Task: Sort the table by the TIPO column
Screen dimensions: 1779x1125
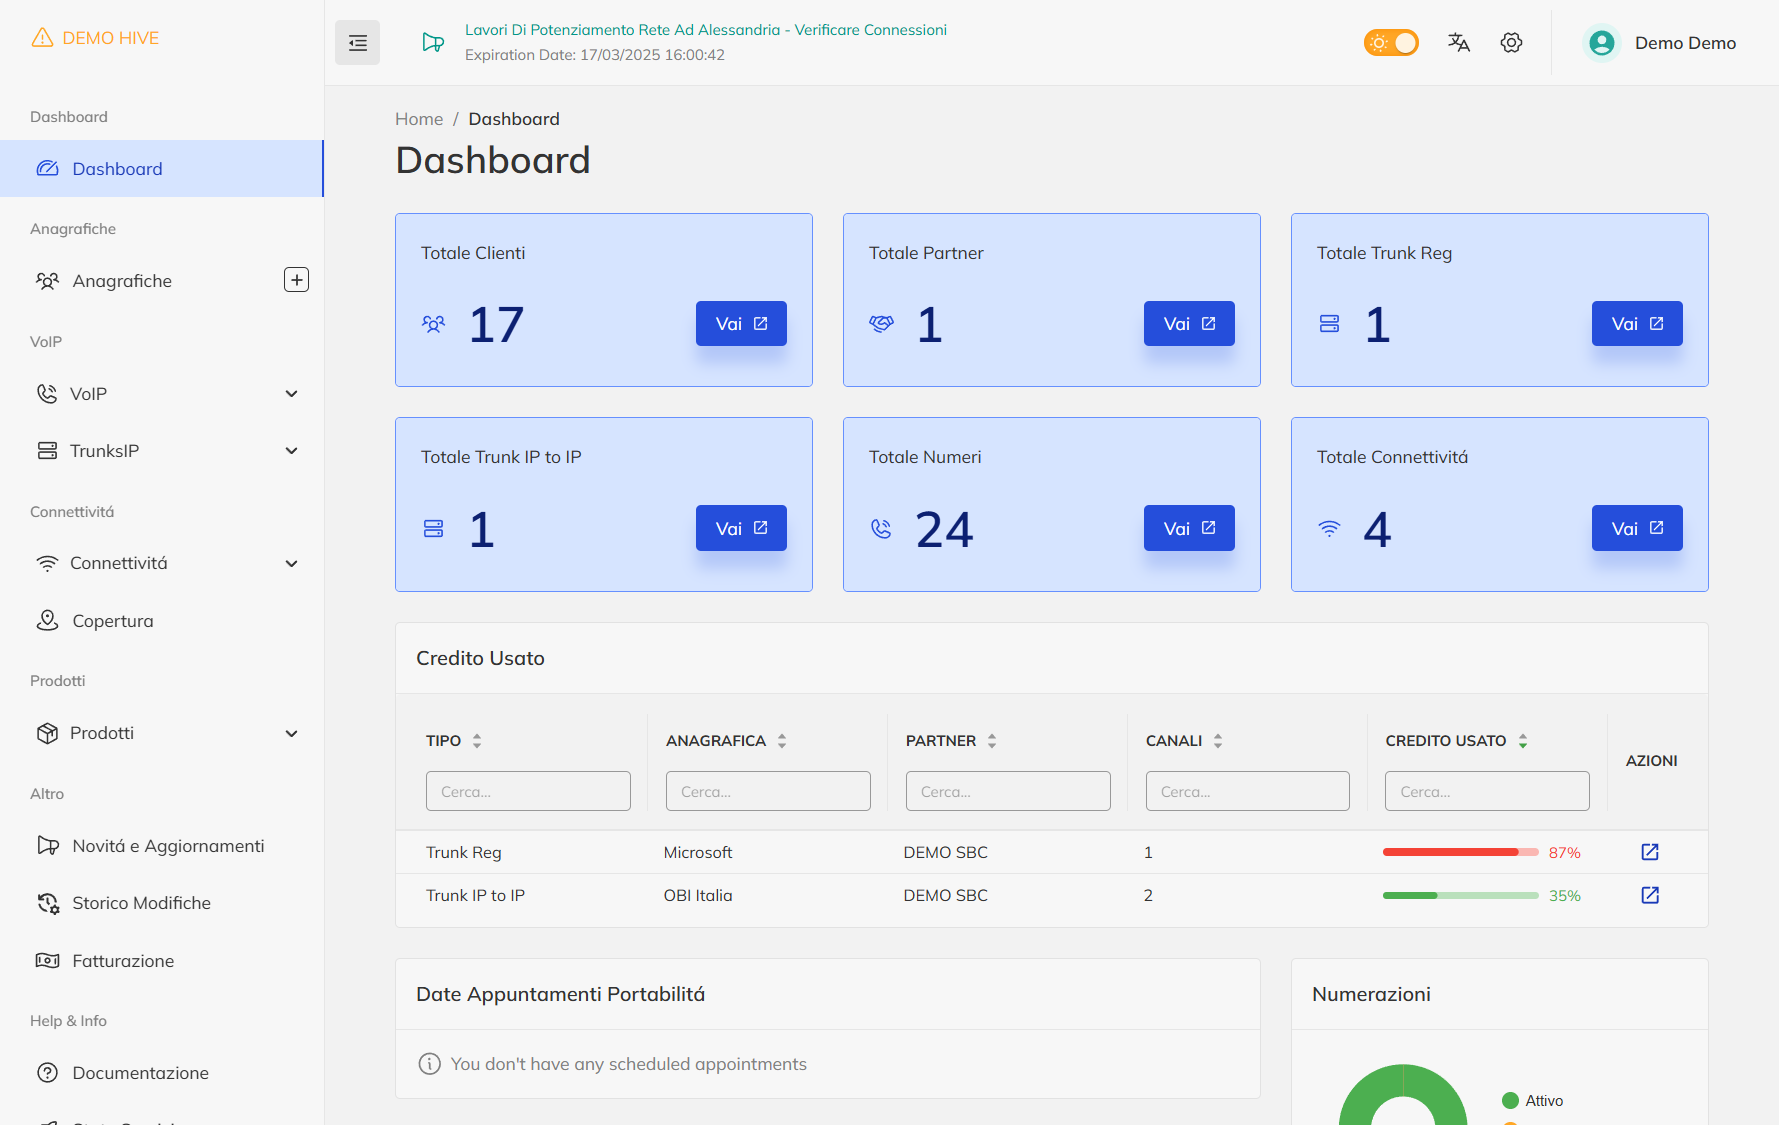Action: pos(477,741)
